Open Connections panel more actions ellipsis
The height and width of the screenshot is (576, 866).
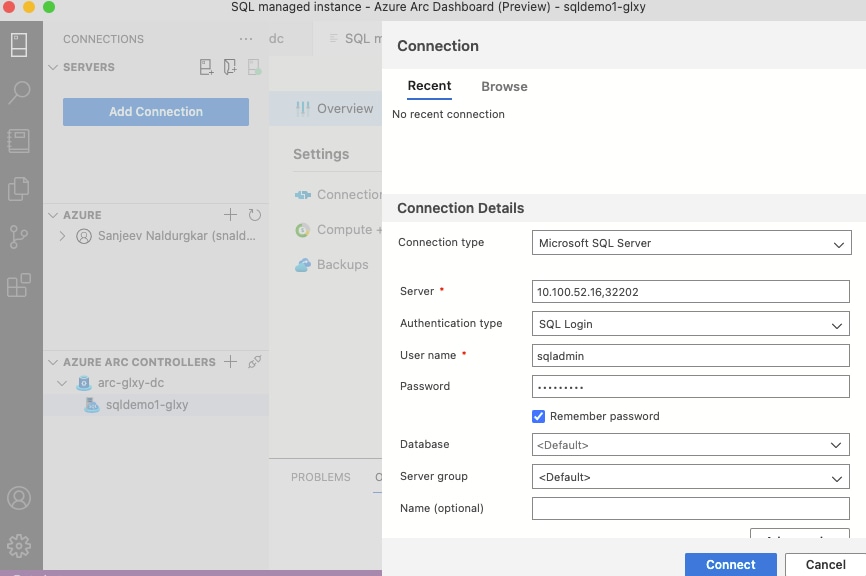pos(246,39)
